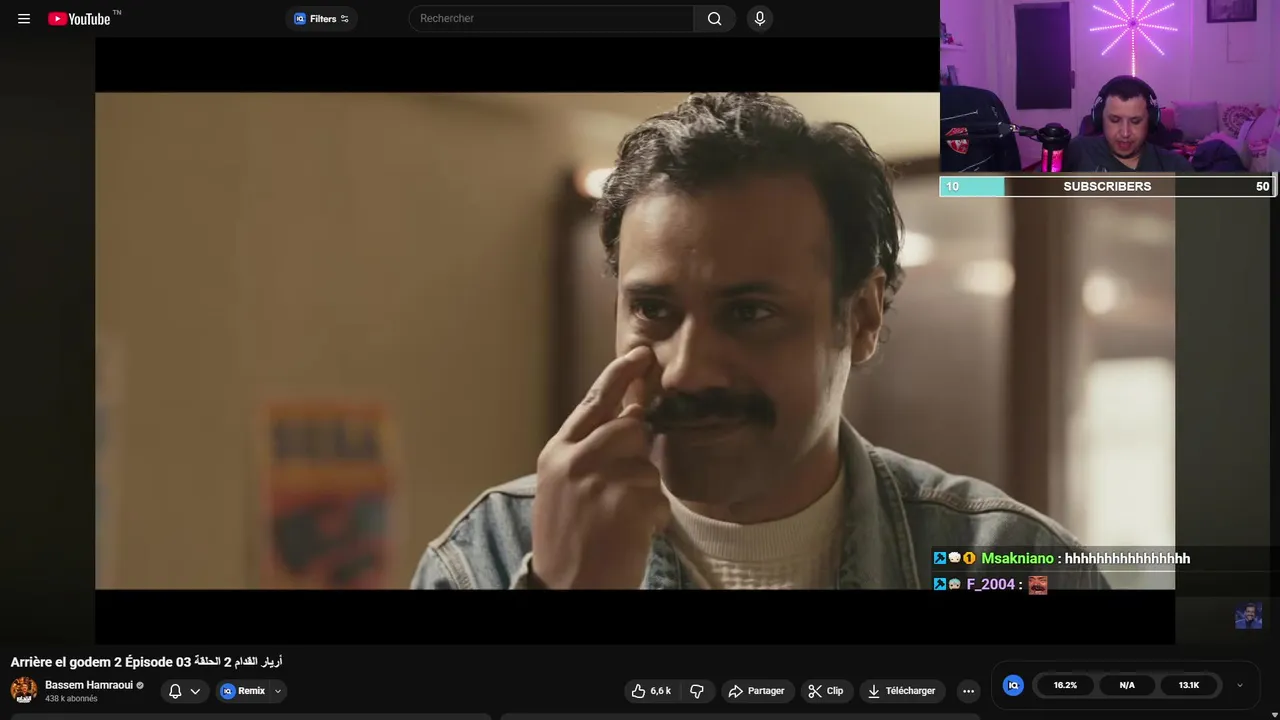Click the magnifier search button
Screen dimensions: 1280x720
[714, 18]
